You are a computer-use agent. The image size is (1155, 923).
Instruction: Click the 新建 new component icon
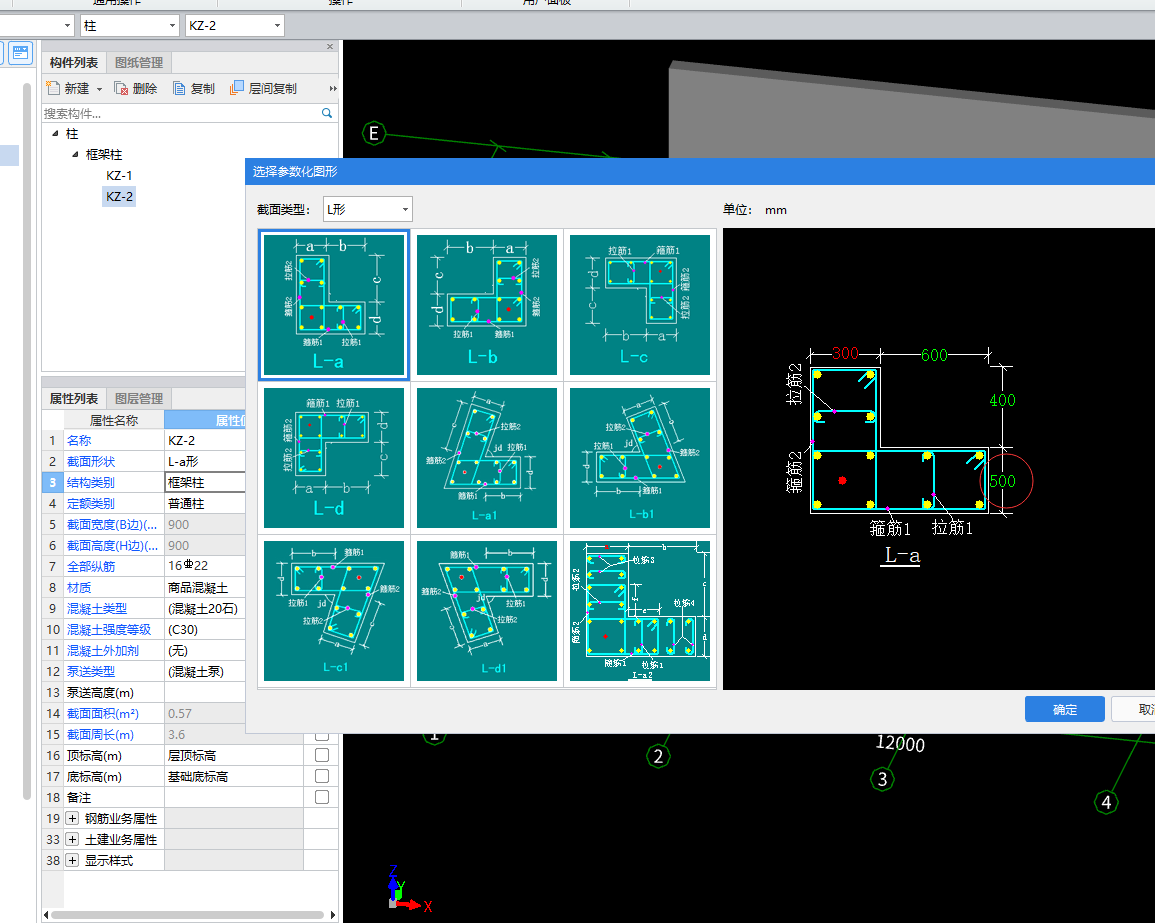coord(53,88)
